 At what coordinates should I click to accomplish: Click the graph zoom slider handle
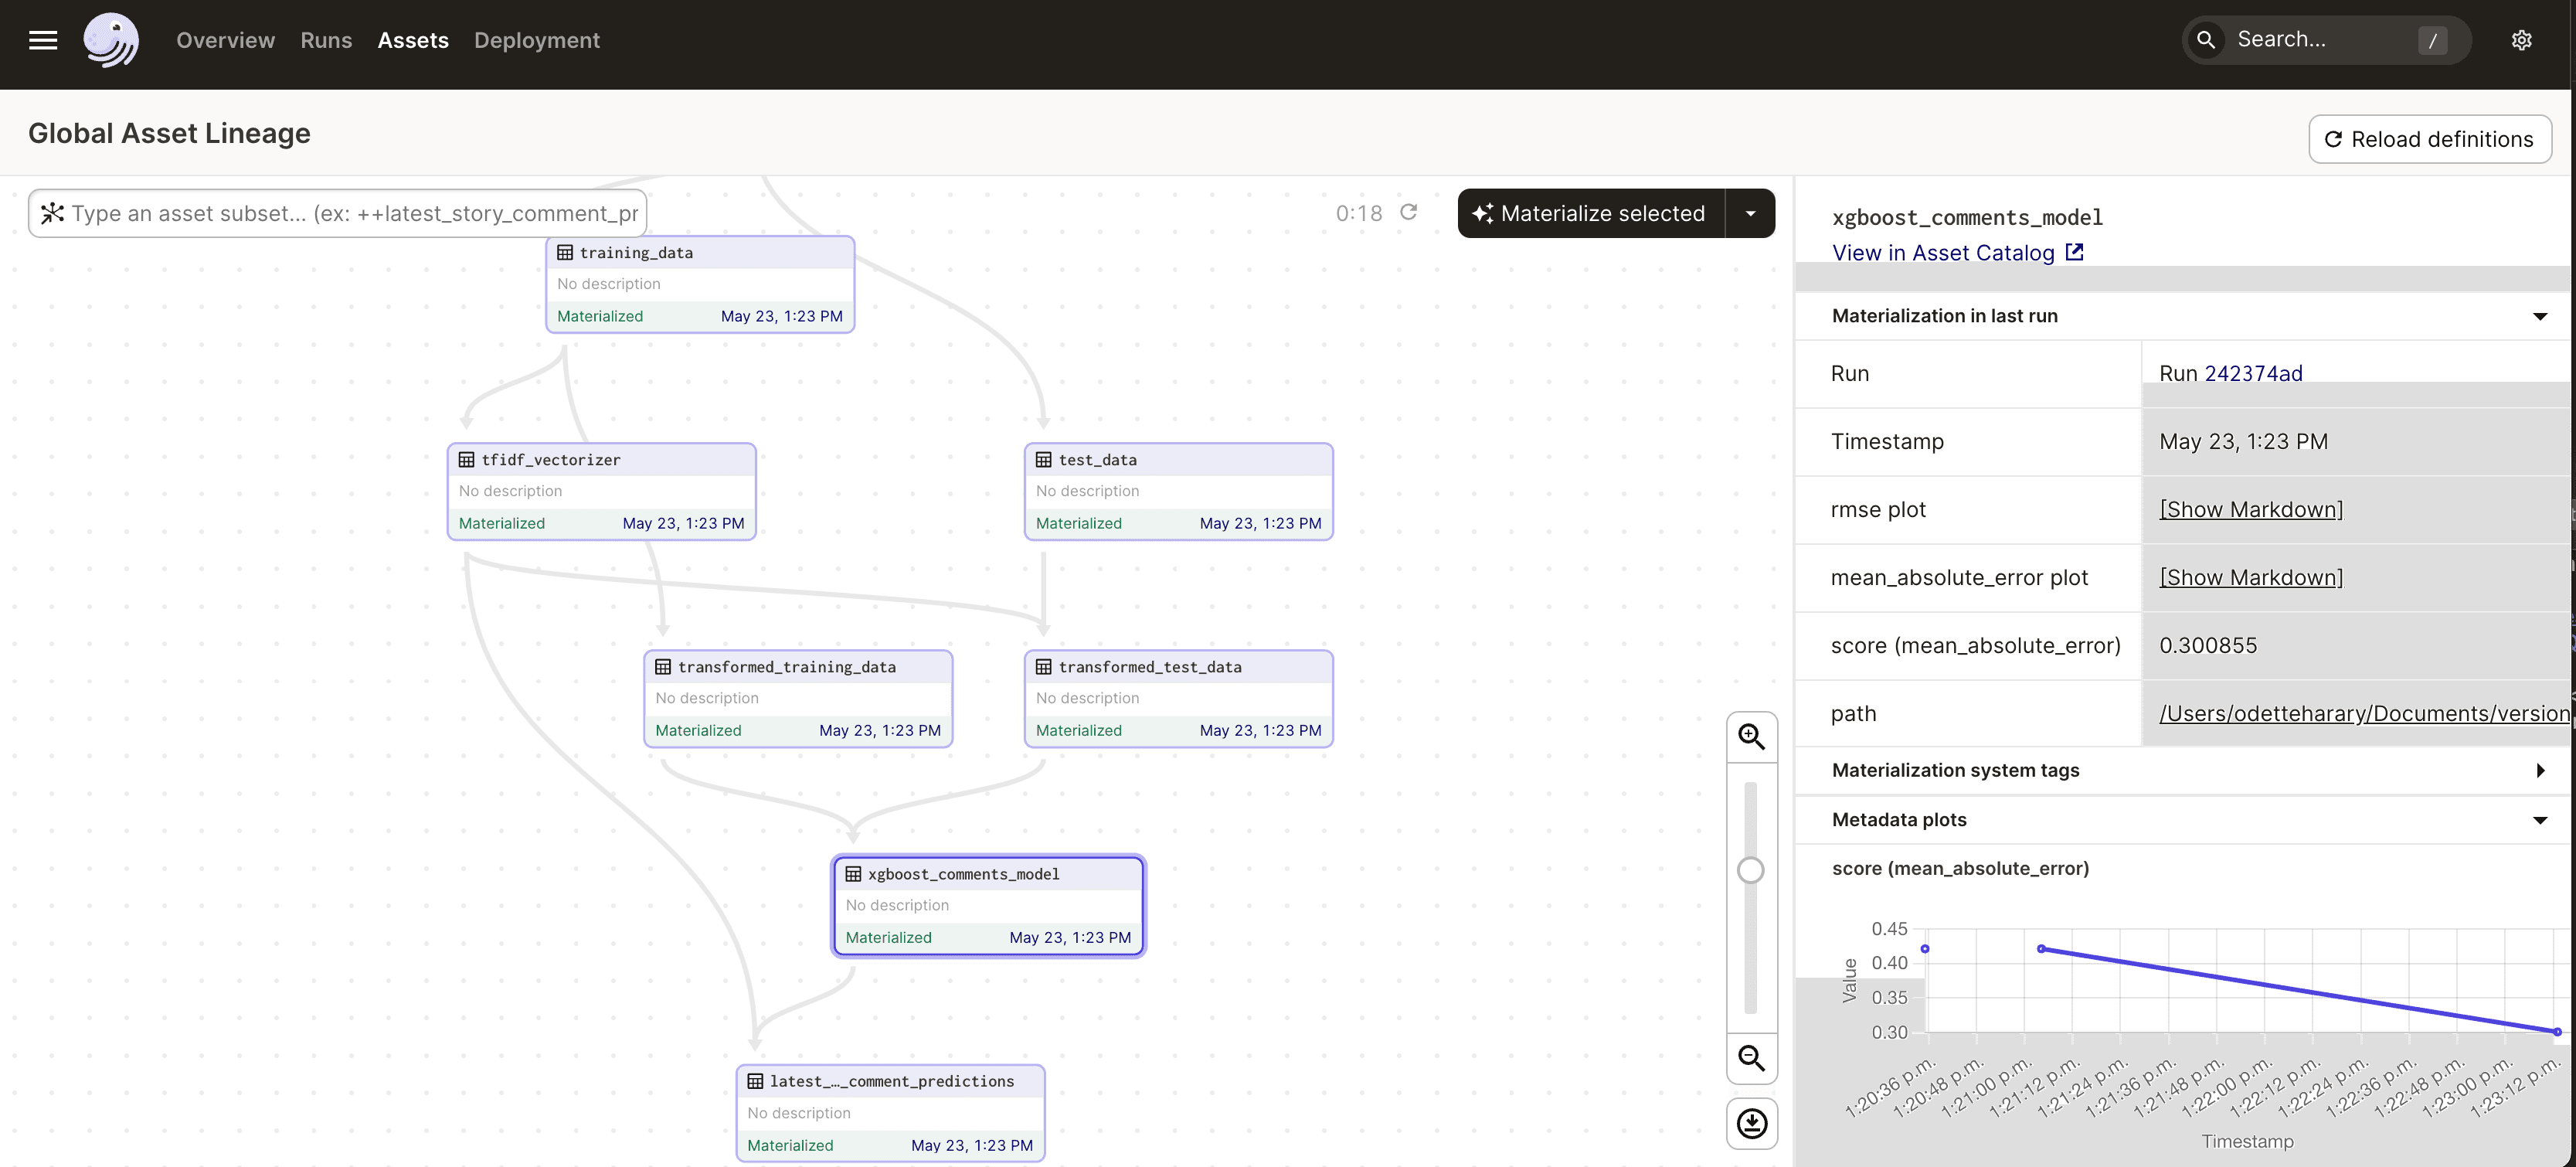pos(1750,870)
